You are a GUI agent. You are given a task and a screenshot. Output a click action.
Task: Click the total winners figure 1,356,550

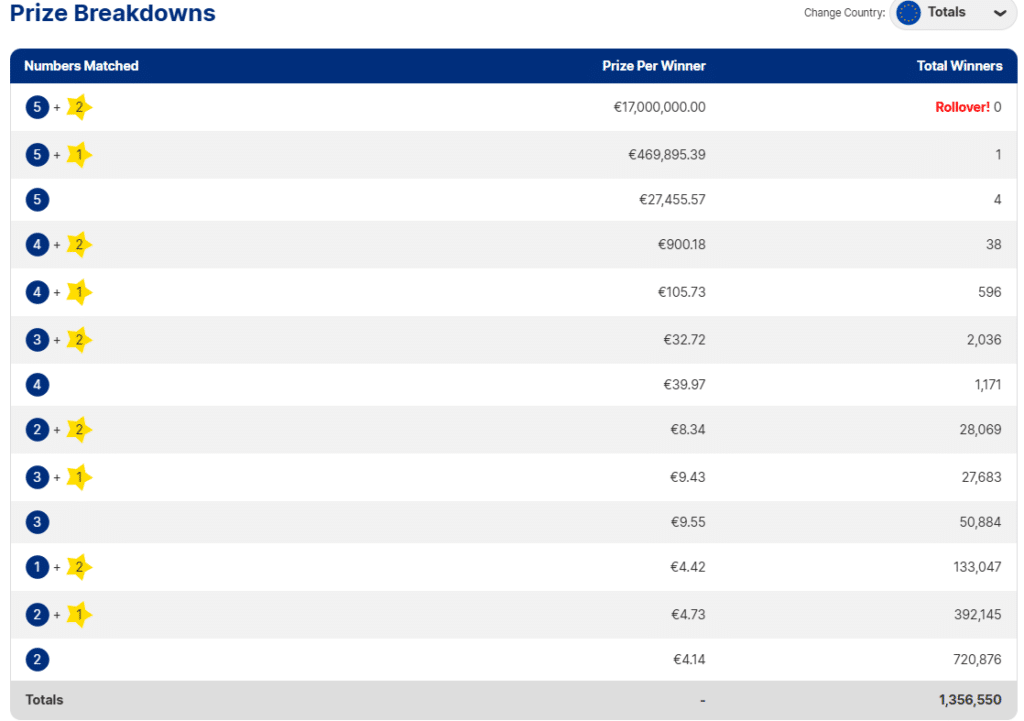pyautogui.click(x=970, y=700)
